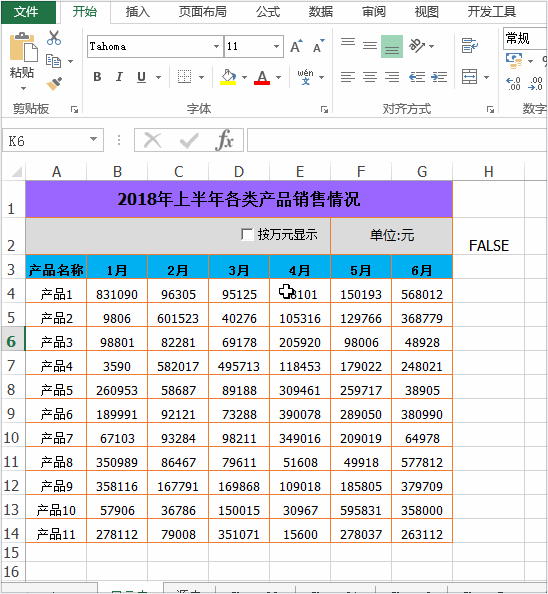Image resolution: width=548 pixels, height=594 pixels.
Task: Apply yellow fill color bucket
Action: [228, 77]
